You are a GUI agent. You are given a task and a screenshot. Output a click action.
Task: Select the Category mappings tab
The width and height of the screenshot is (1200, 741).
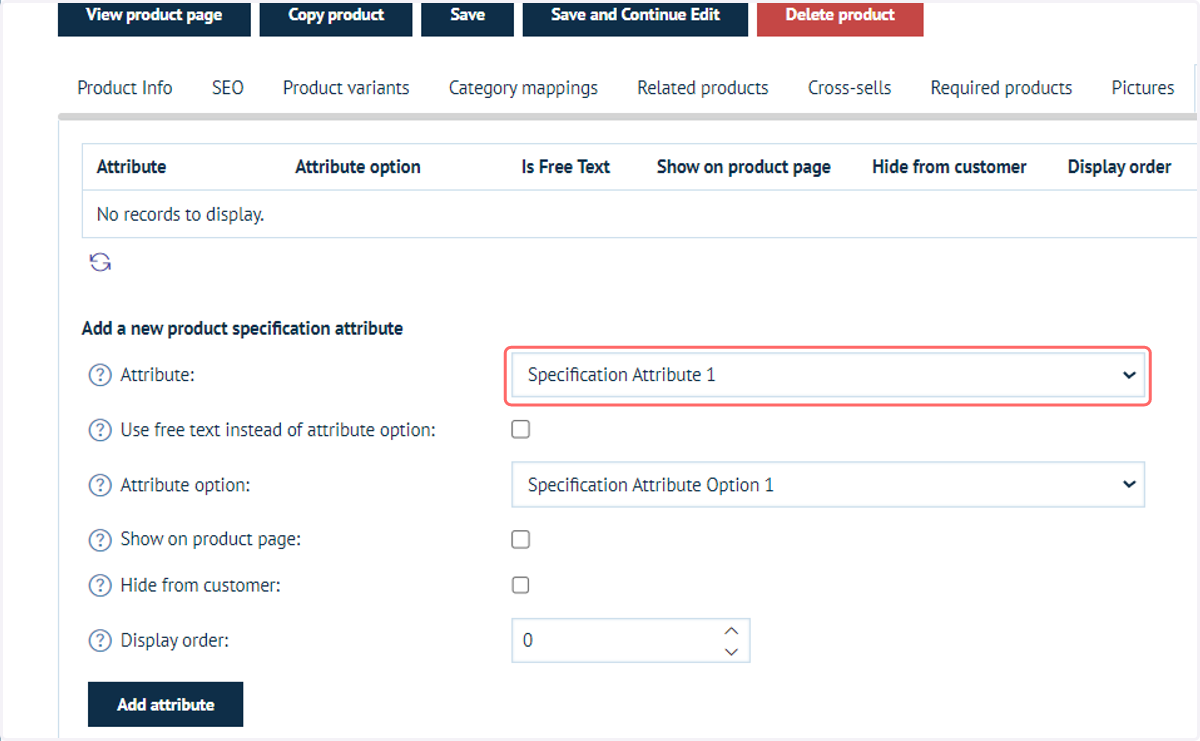pos(523,88)
